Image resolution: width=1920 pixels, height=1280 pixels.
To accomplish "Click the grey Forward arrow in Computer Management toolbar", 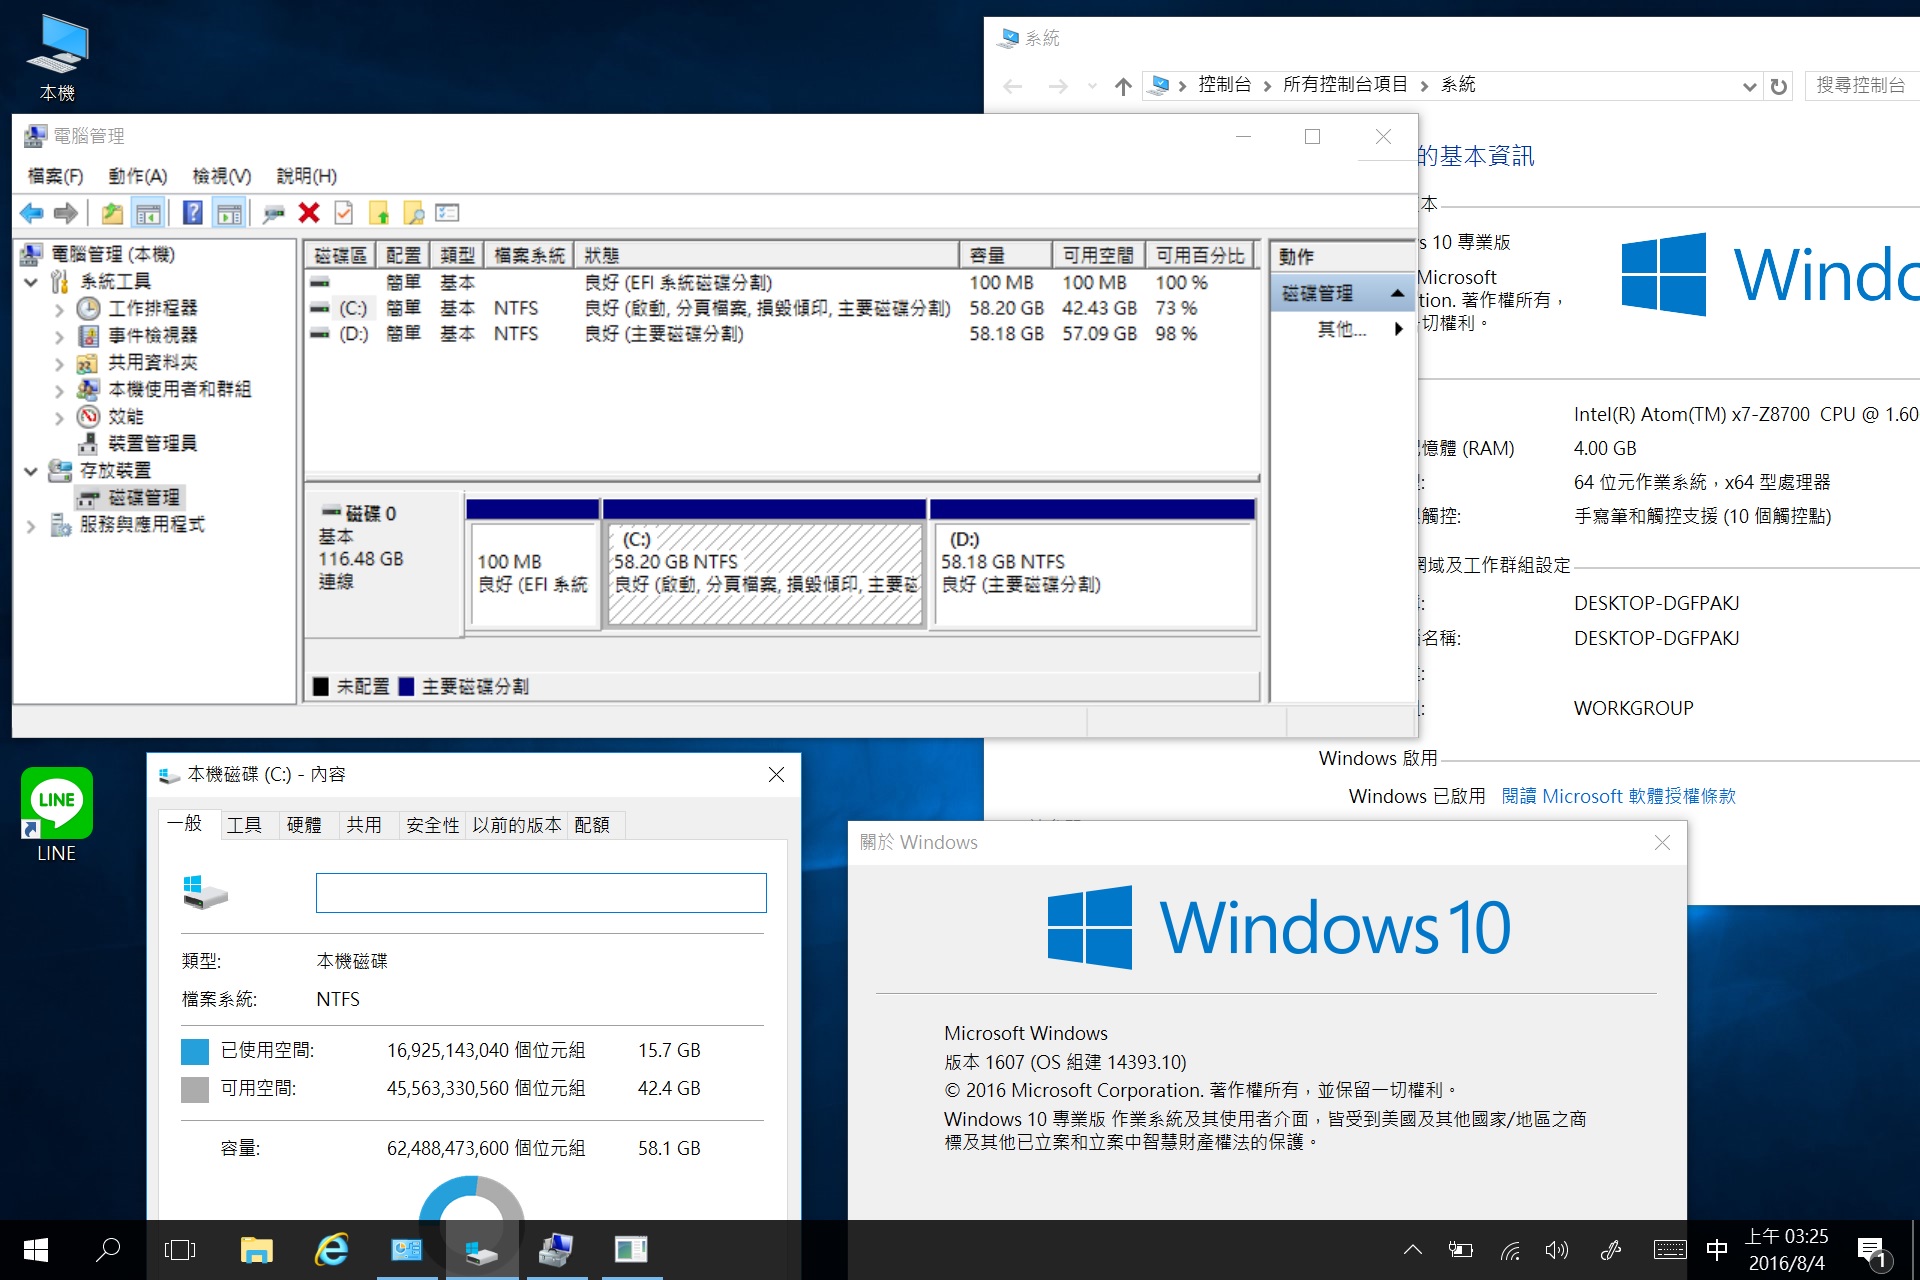I will [x=66, y=213].
